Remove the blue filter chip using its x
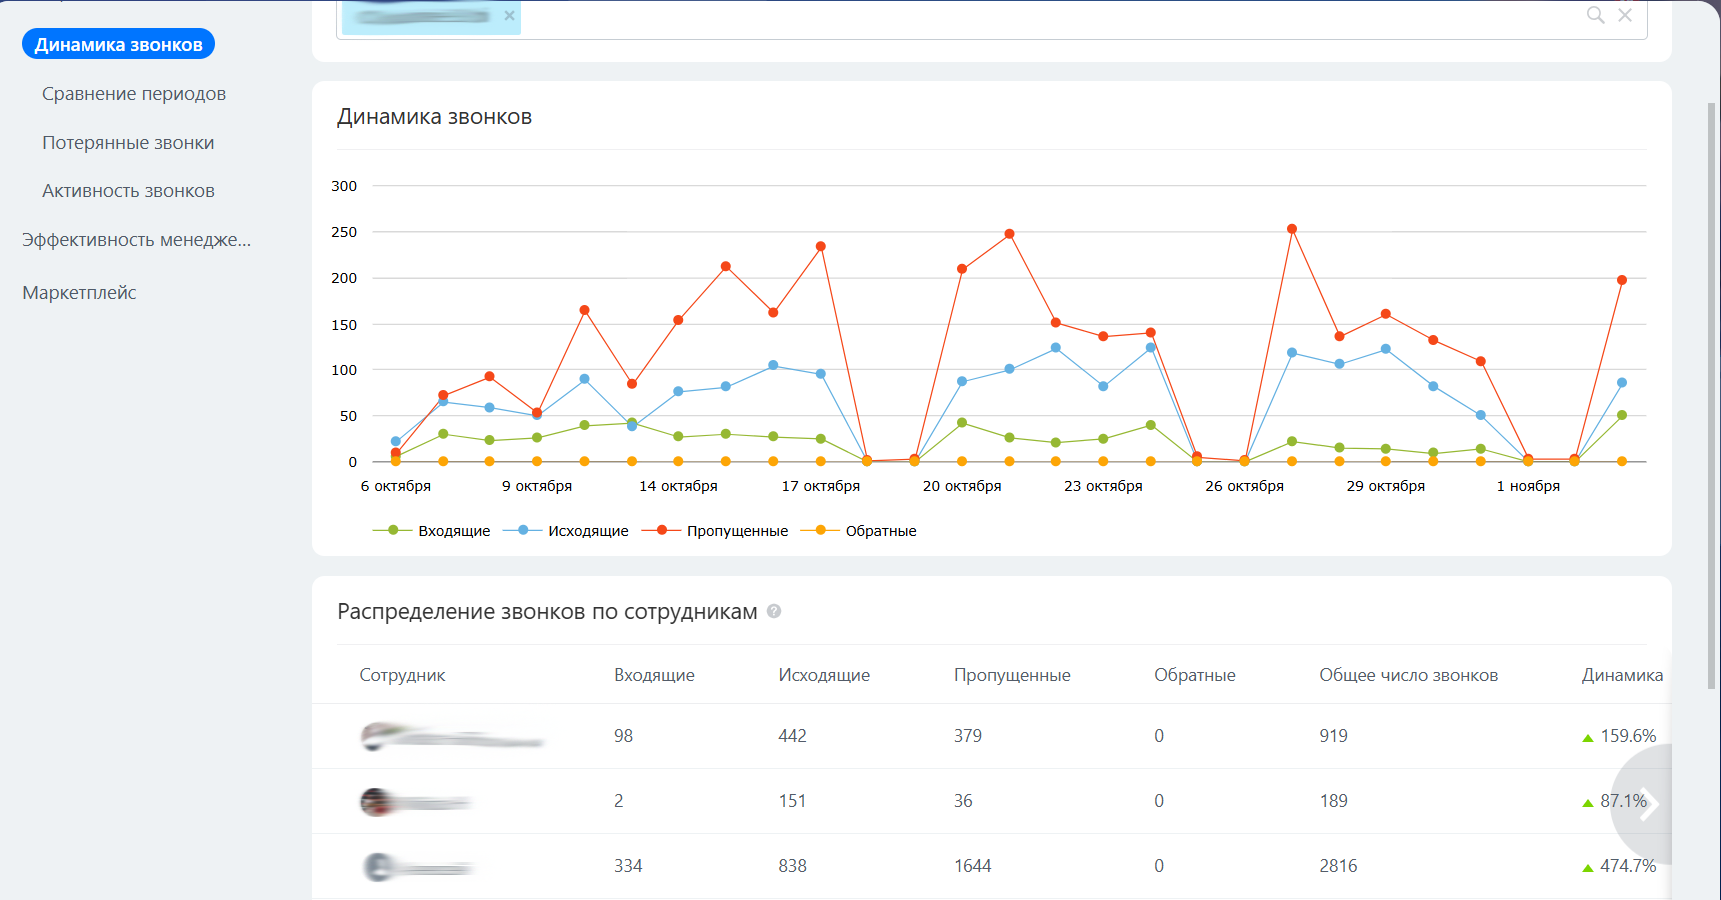Screen dimensions: 1721x900 tap(509, 16)
